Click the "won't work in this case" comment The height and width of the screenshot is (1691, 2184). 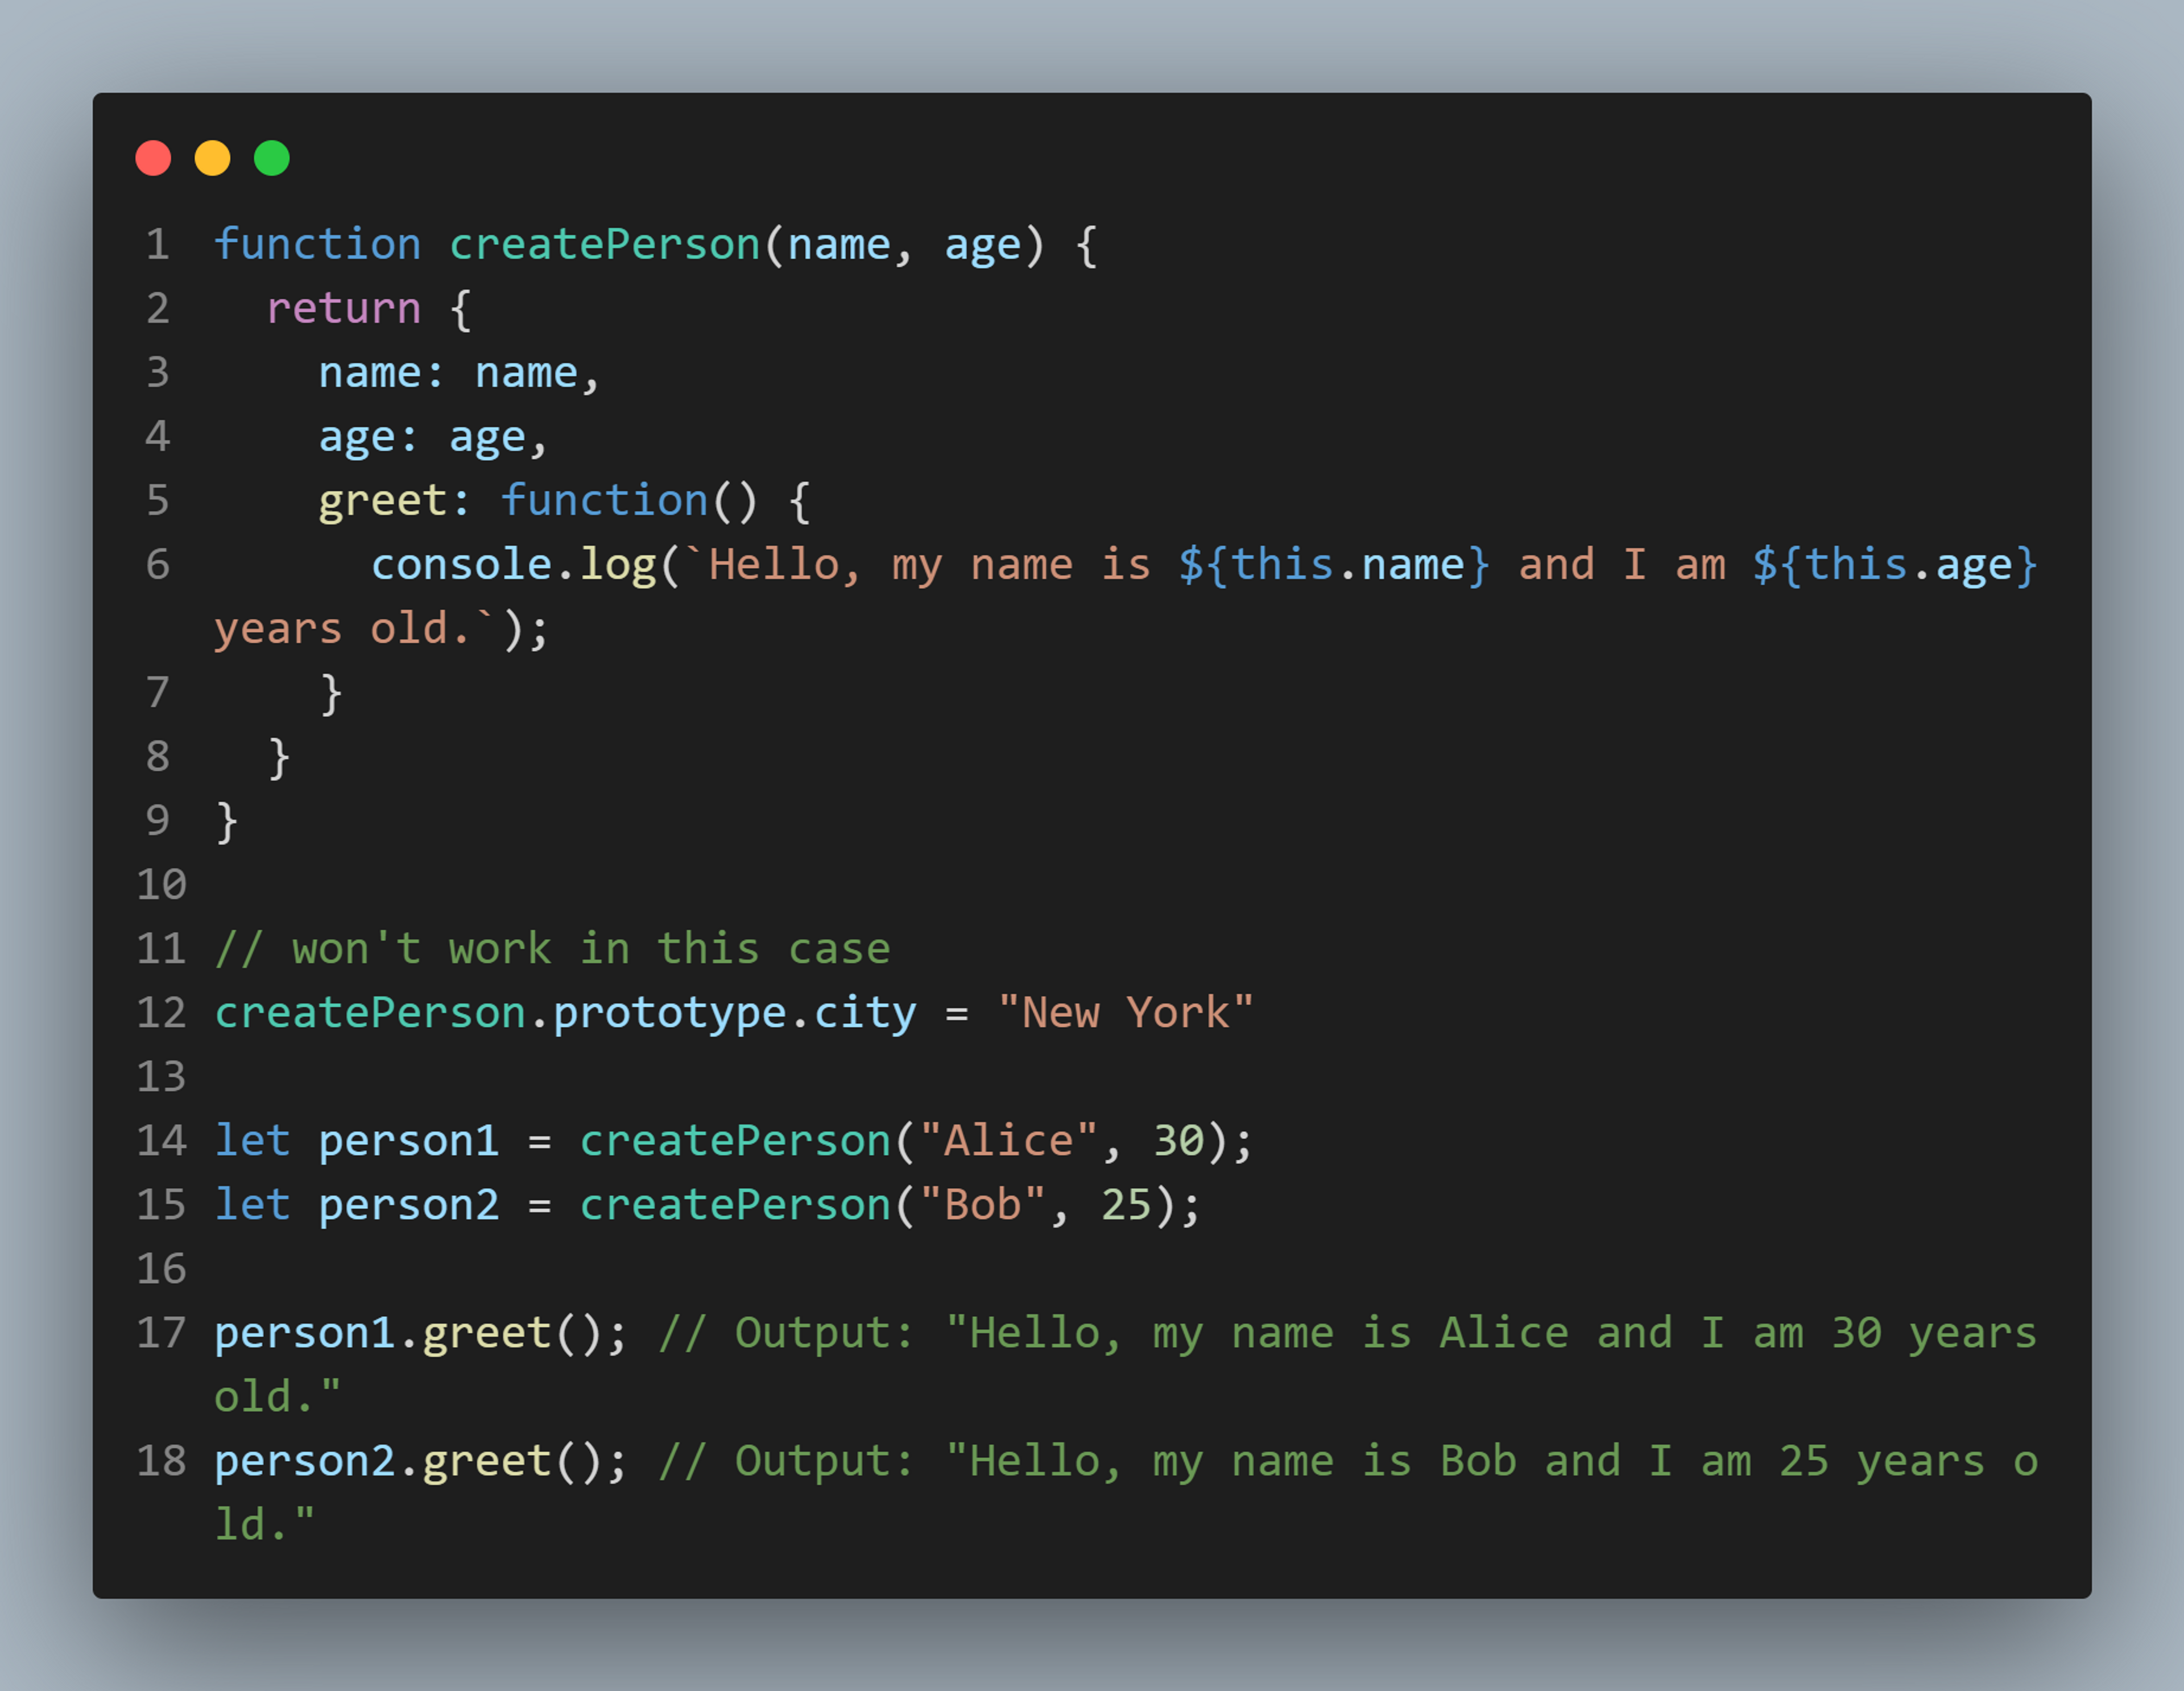point(552,949)
